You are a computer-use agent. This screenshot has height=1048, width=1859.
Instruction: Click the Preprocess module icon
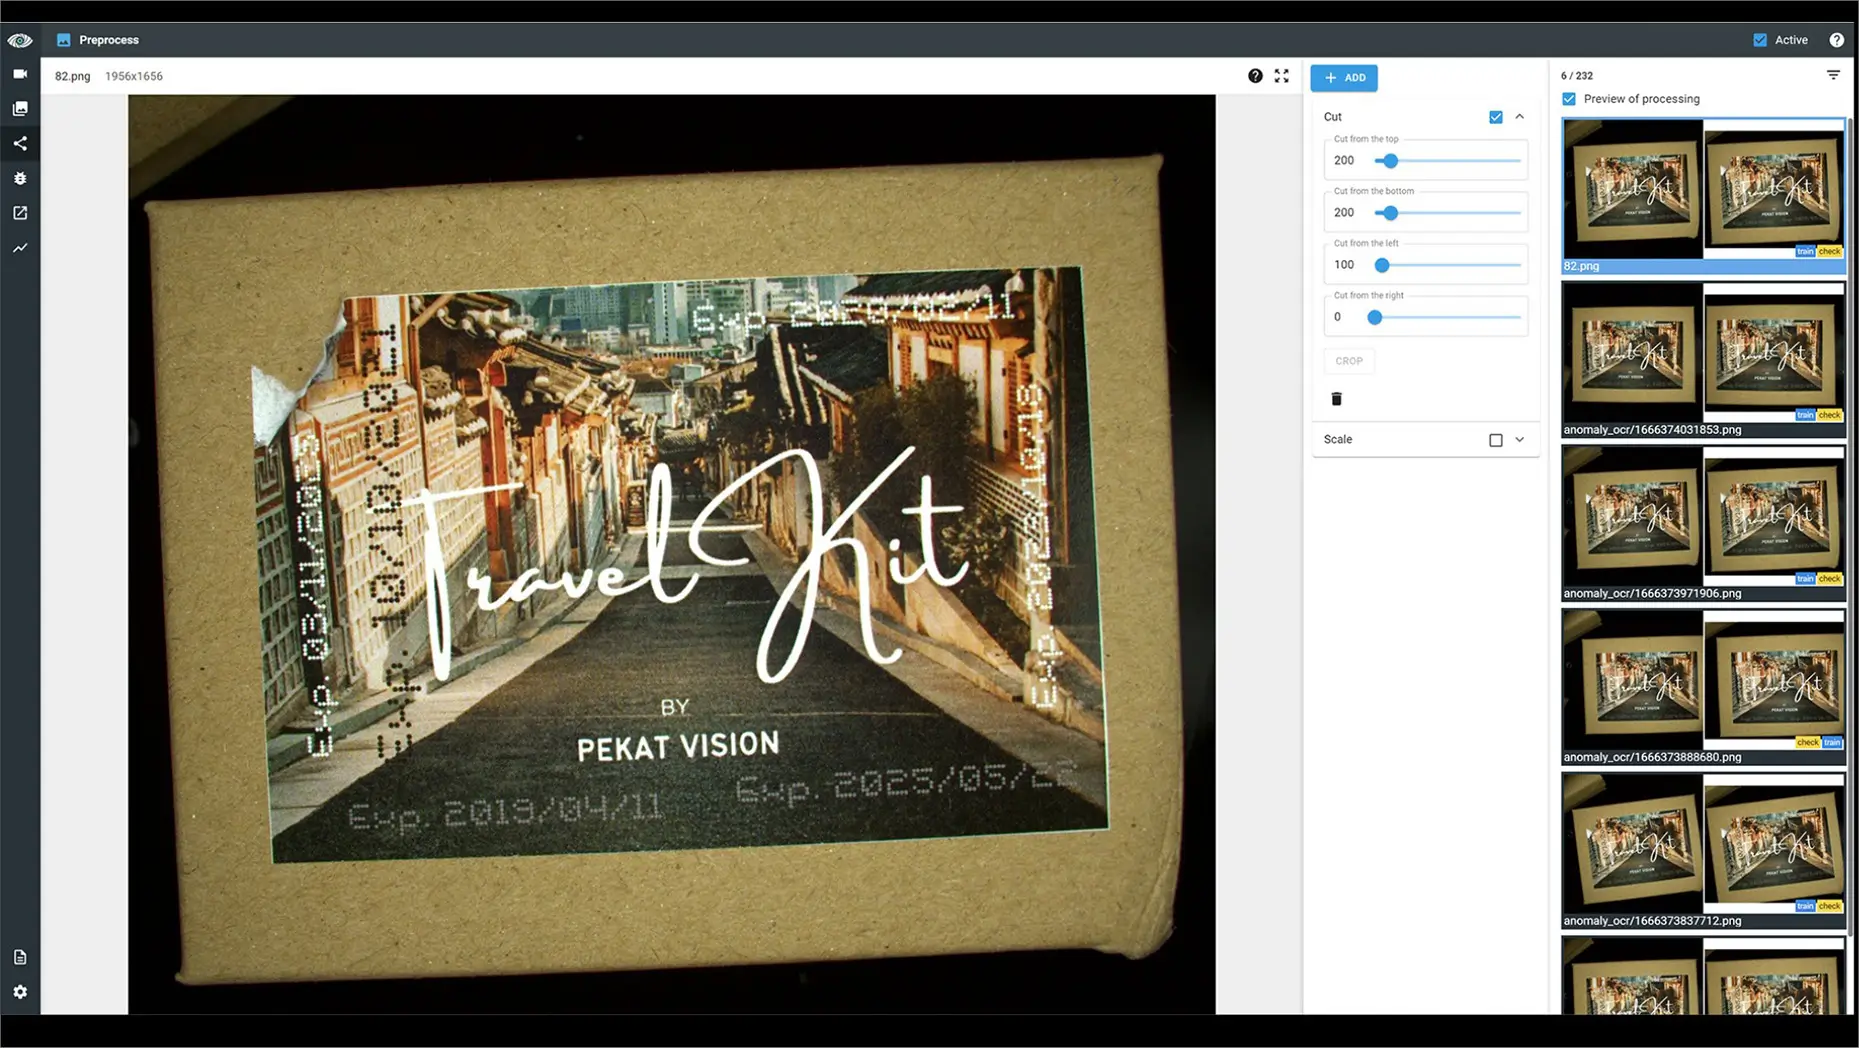(x=64, y=40)
